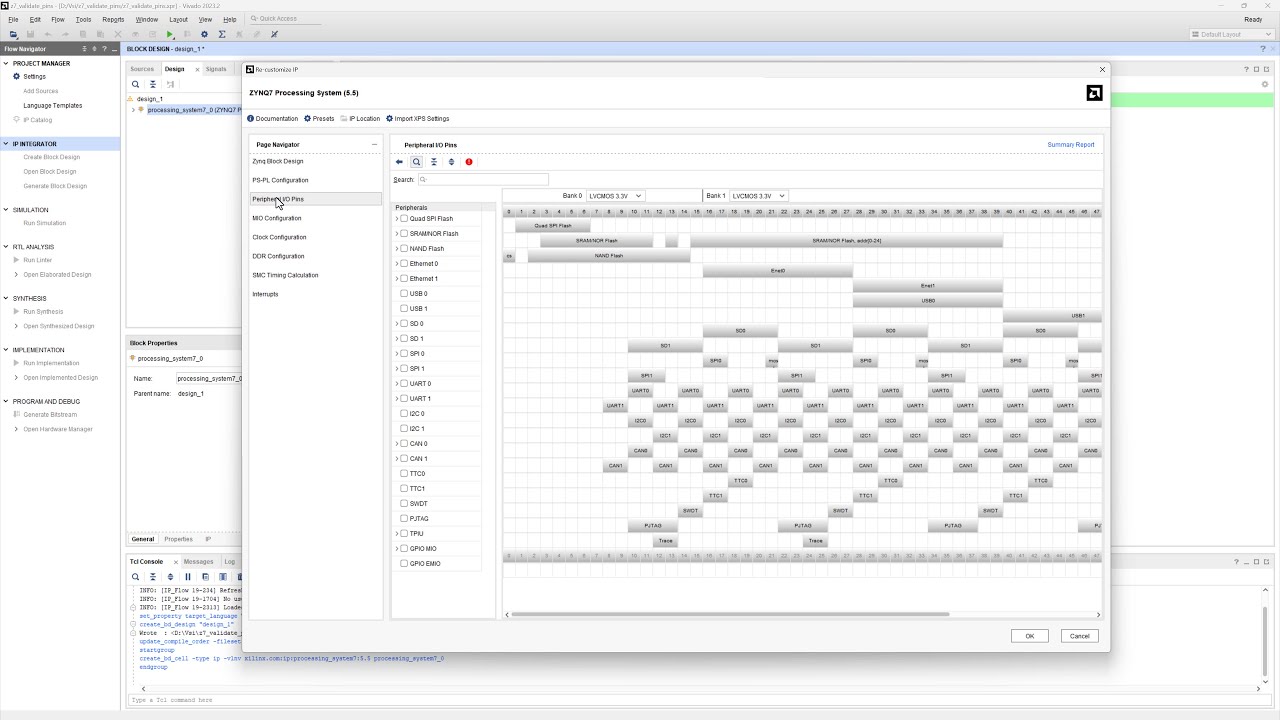Open the Reports menu
The height and width of the screenshot is (720, 1280).
point(113,19)
